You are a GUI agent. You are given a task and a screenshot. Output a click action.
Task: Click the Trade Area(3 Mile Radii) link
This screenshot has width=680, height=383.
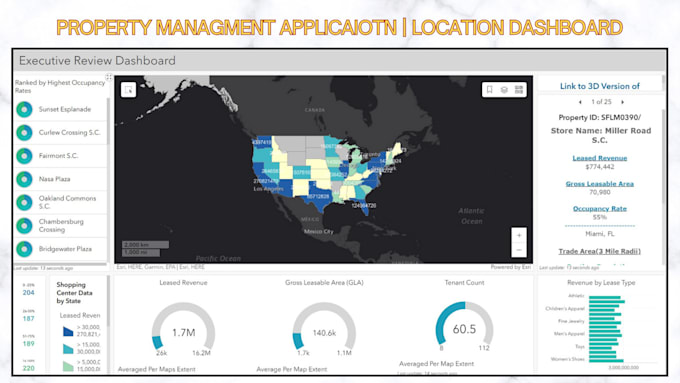pyautogui.click(x=599, y=251)
